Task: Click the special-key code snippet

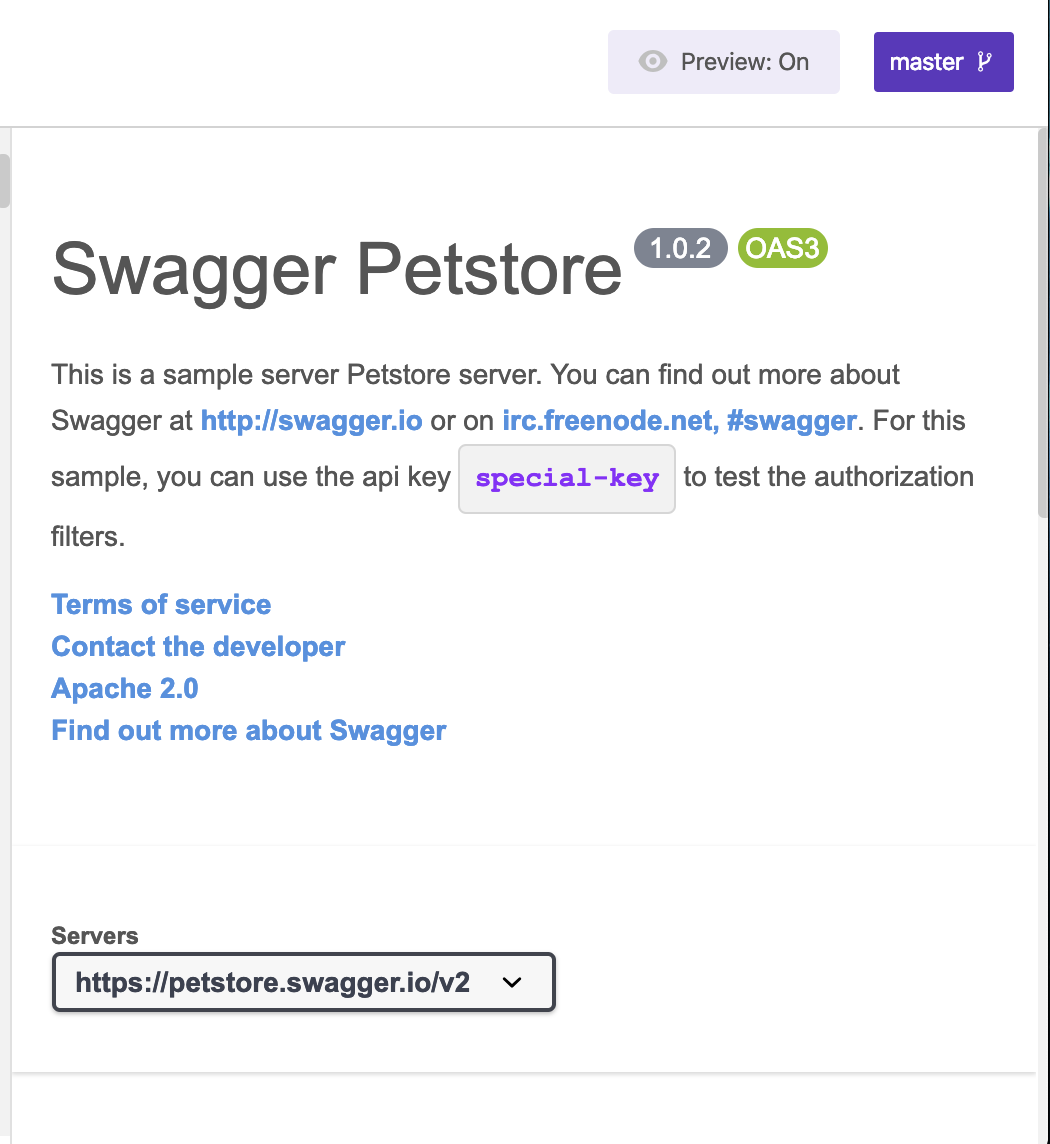Action: [567, 478]
